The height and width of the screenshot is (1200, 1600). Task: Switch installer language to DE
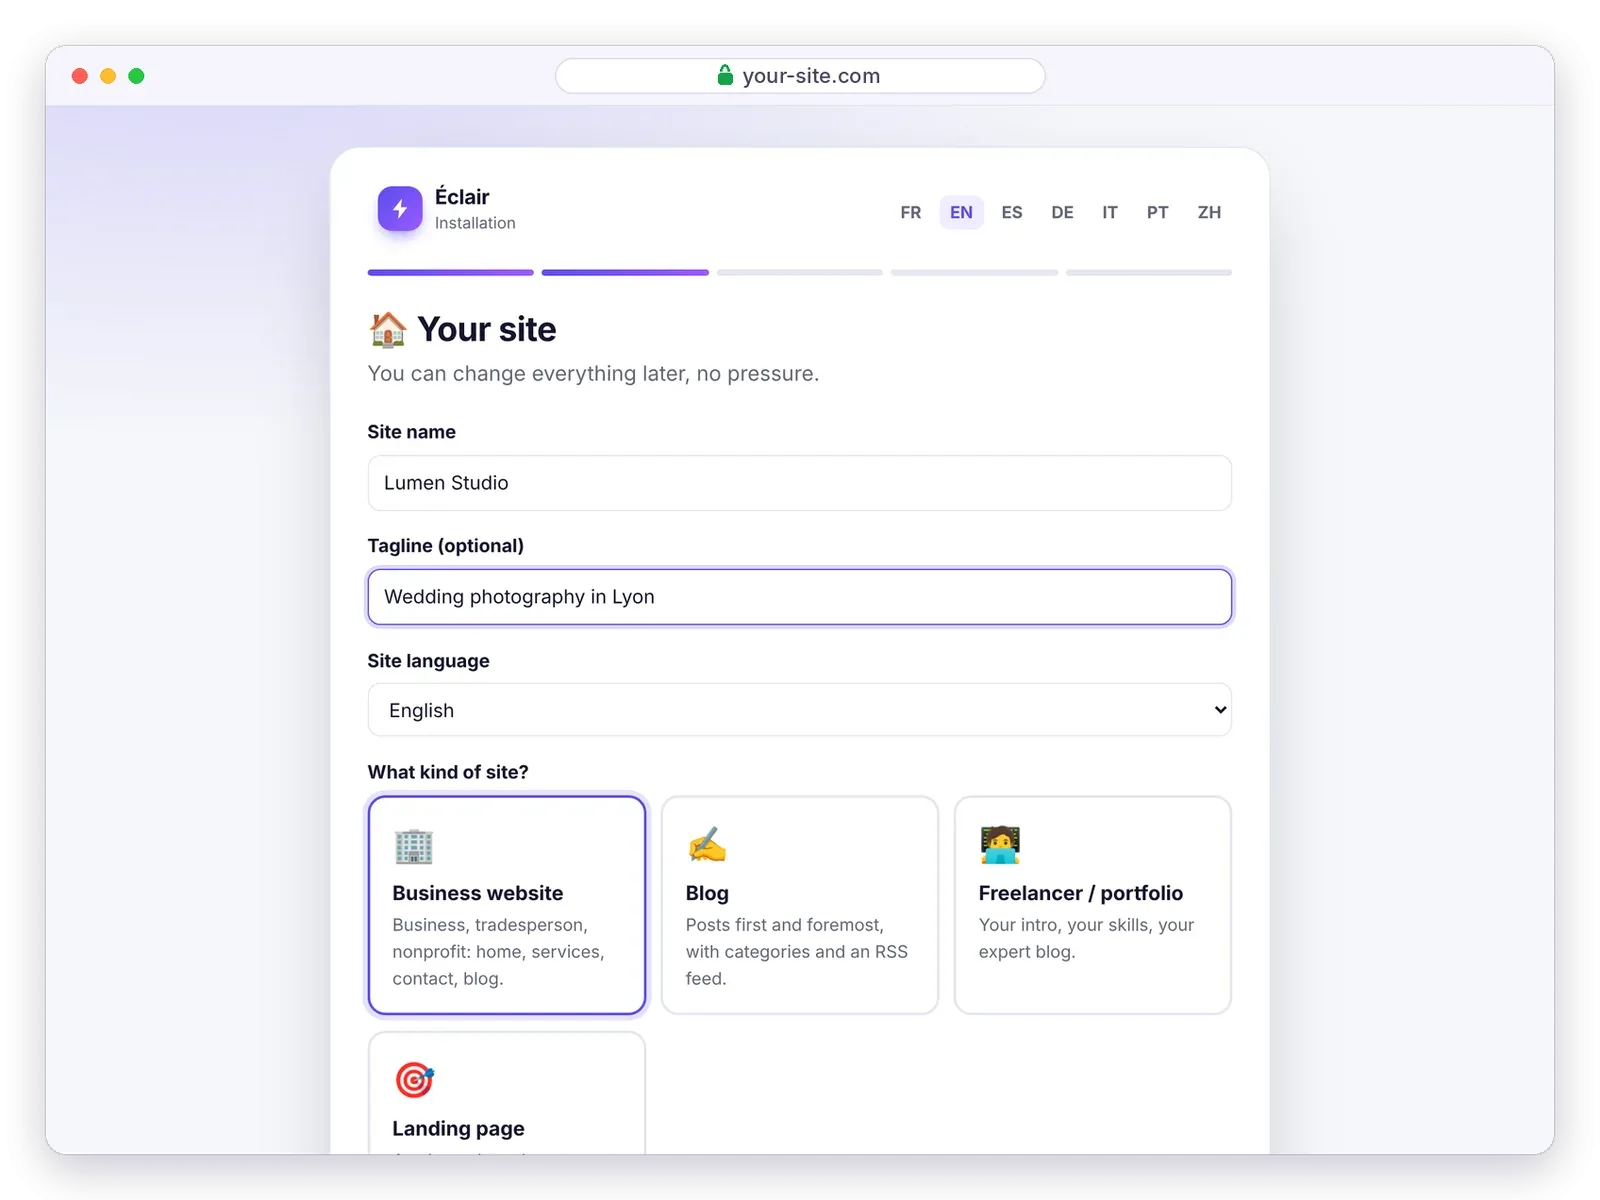1062,212
